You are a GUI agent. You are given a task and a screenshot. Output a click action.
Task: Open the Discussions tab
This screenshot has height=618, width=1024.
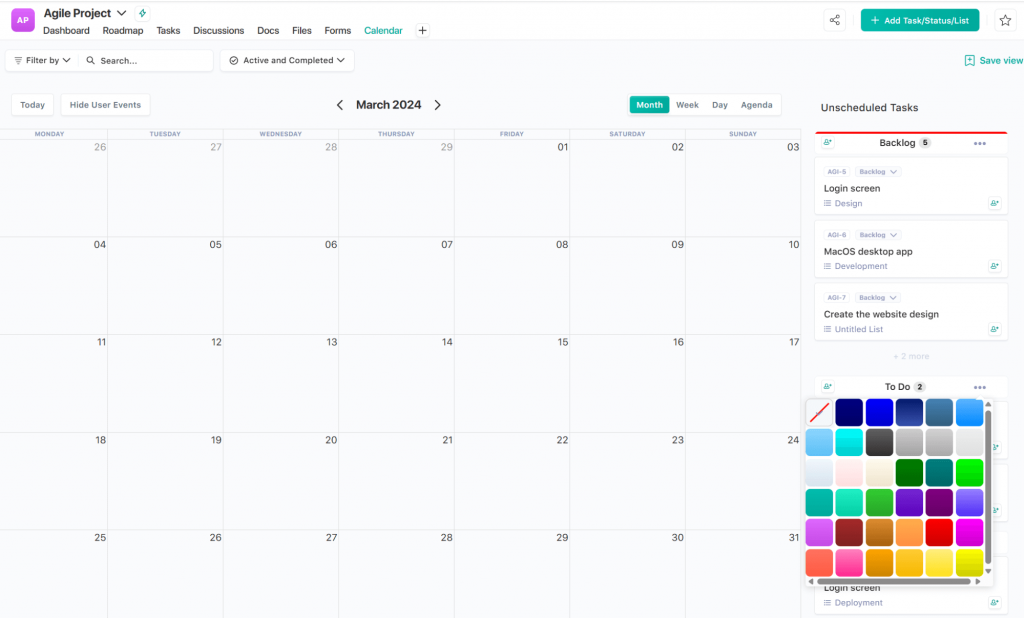(218, 31)
